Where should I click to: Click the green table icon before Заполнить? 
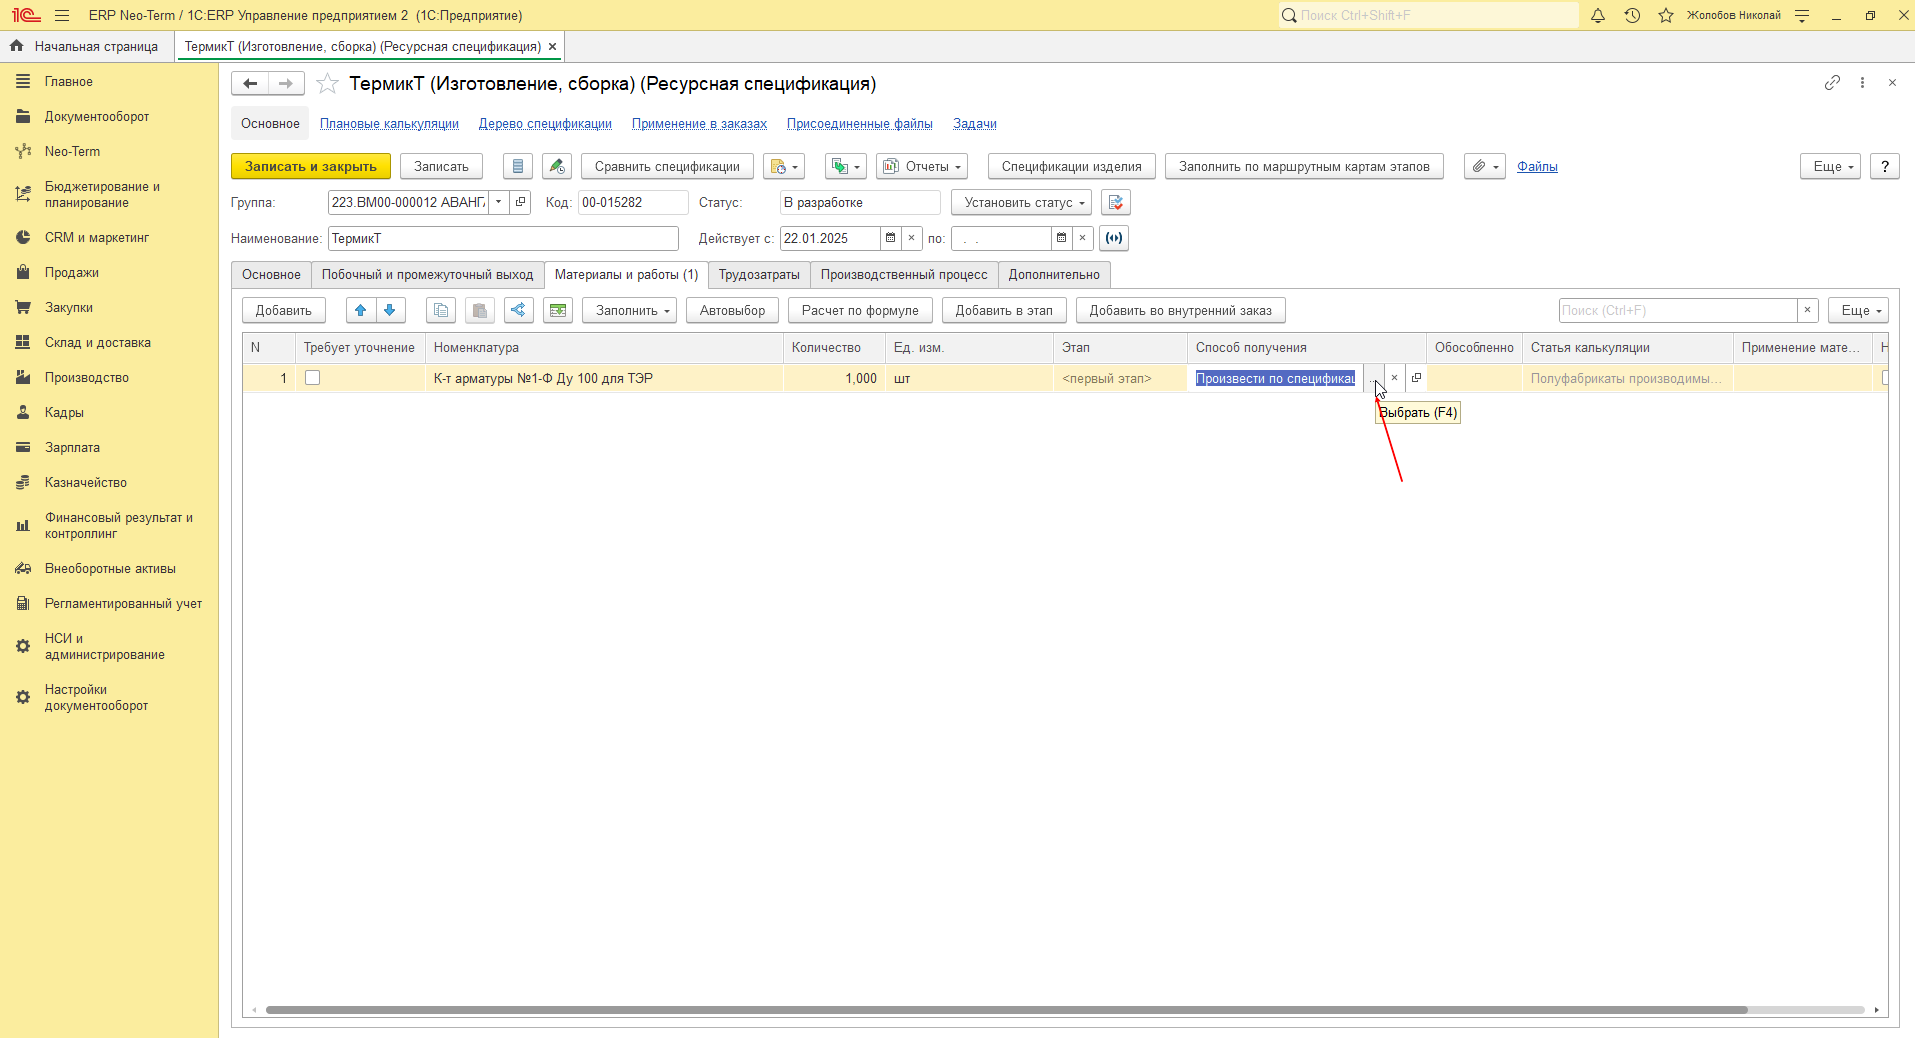click(x=558, y=311)
